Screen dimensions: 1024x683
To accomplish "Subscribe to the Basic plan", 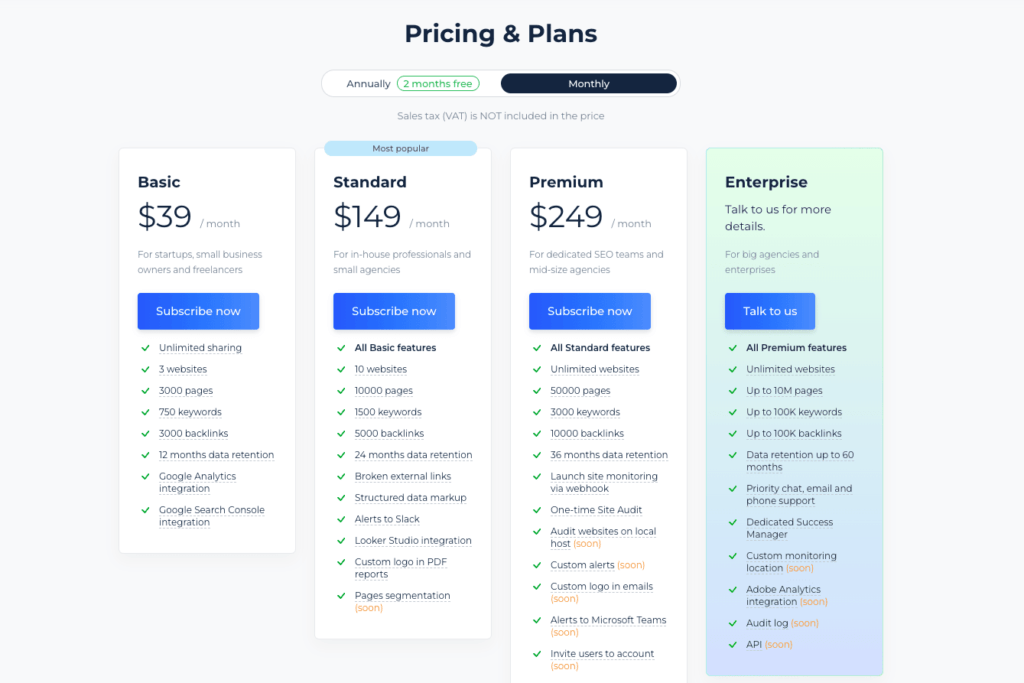I will (x=198, y=311).
